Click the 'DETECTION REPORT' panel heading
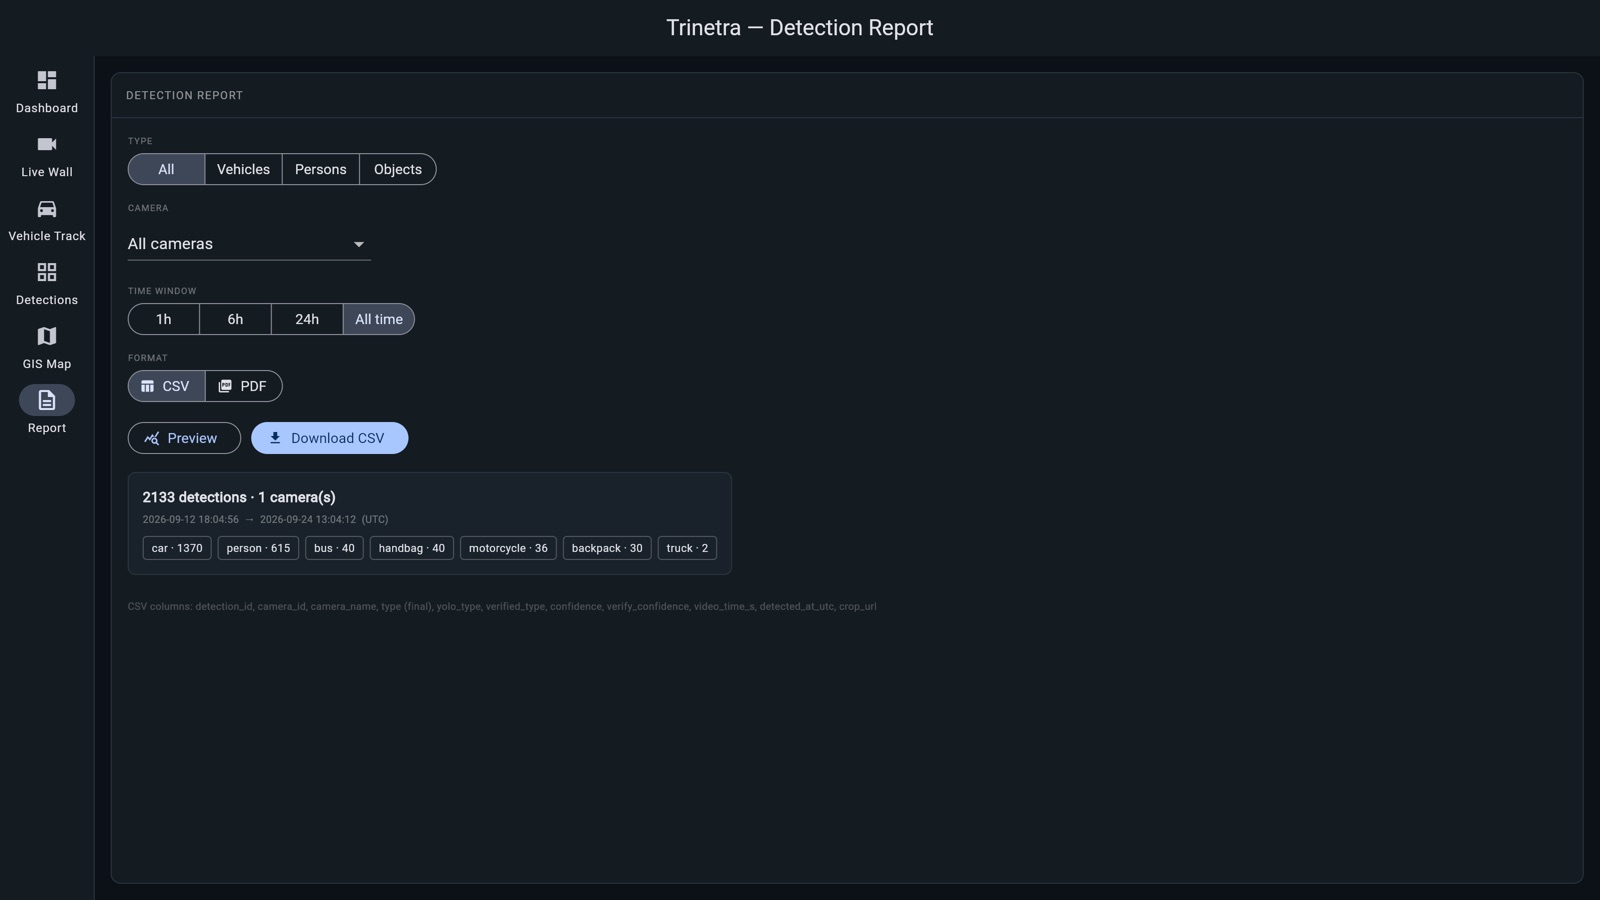 [185, 96]
